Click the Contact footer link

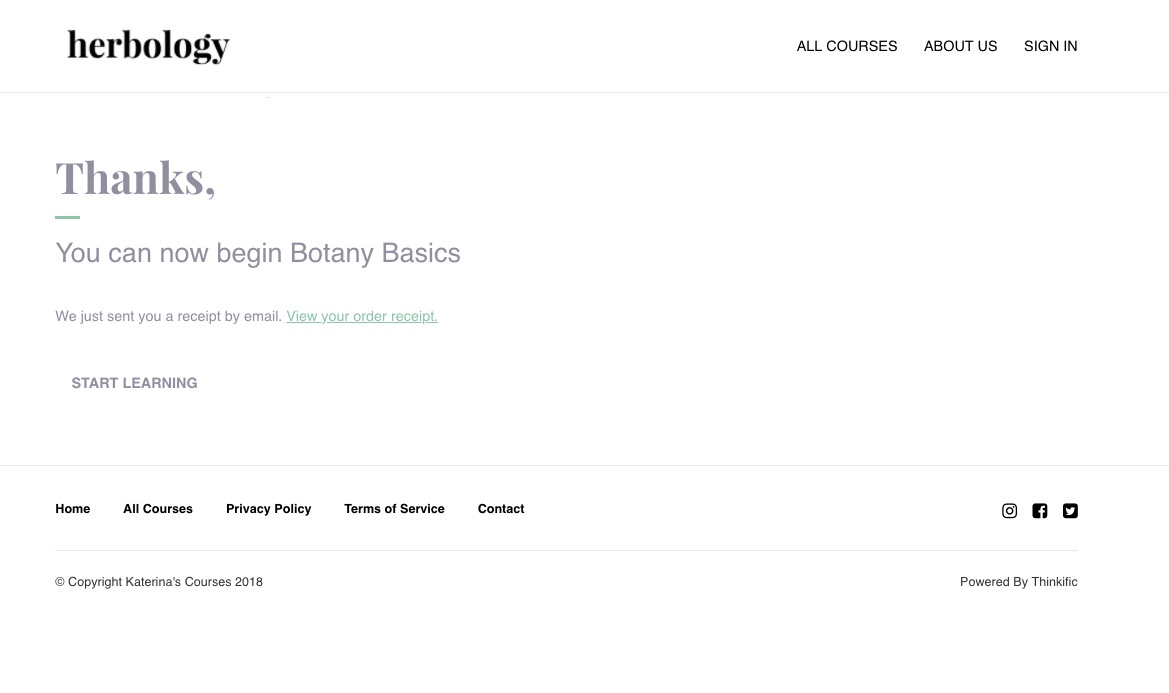tap(501, 509)
